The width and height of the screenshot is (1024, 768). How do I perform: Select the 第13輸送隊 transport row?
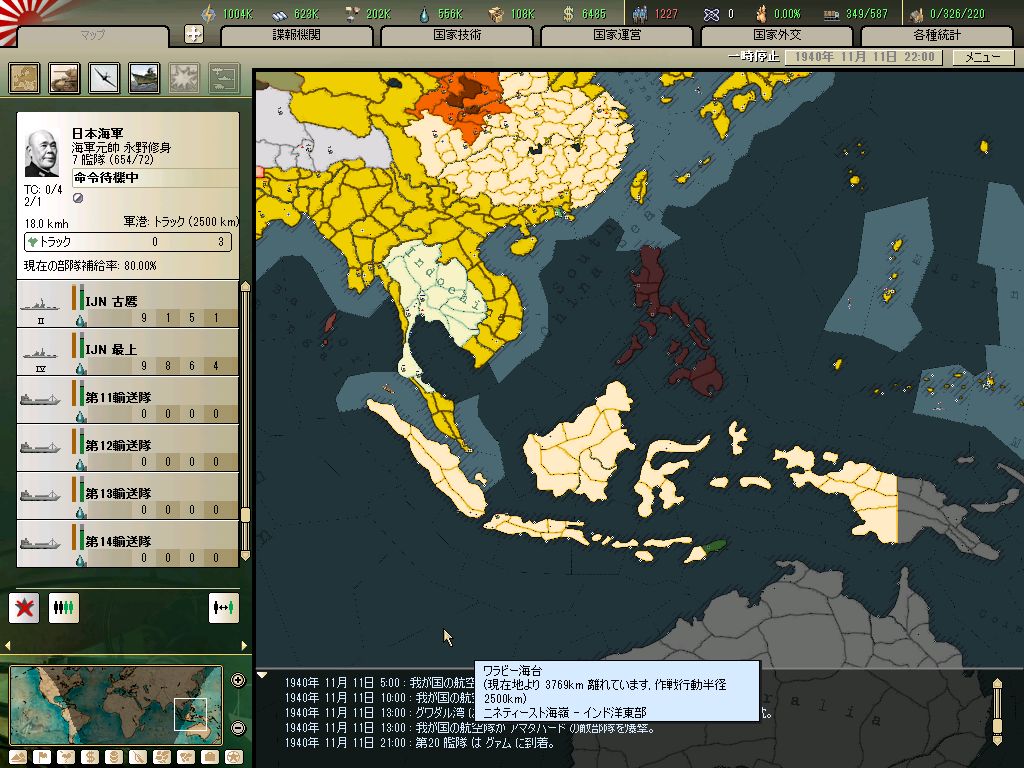click(x=128, y=496)
